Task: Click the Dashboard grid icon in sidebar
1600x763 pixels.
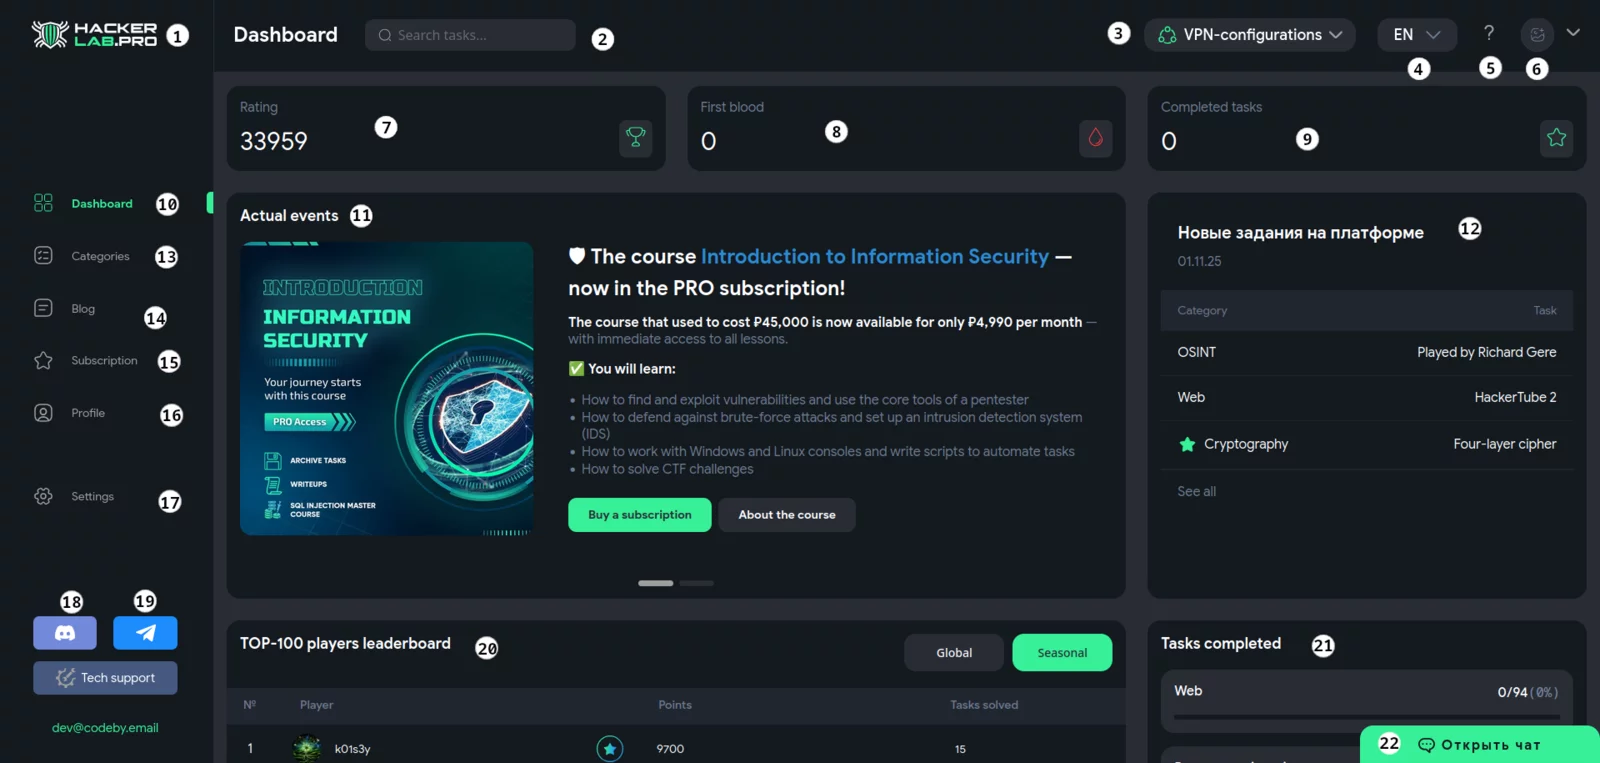Action: (43, 203)
